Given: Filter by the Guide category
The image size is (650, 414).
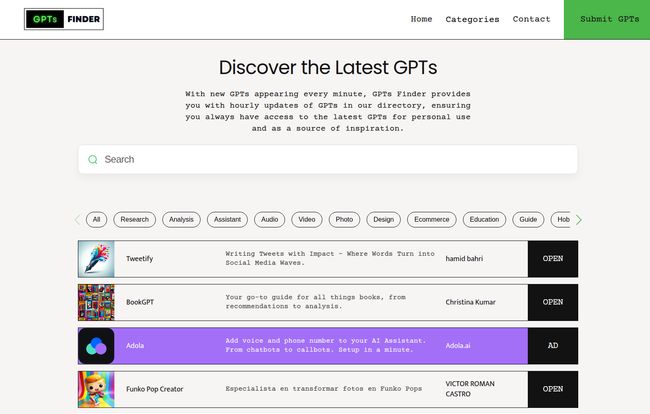Looking at the screenshot, I should (x=528, y=220).
